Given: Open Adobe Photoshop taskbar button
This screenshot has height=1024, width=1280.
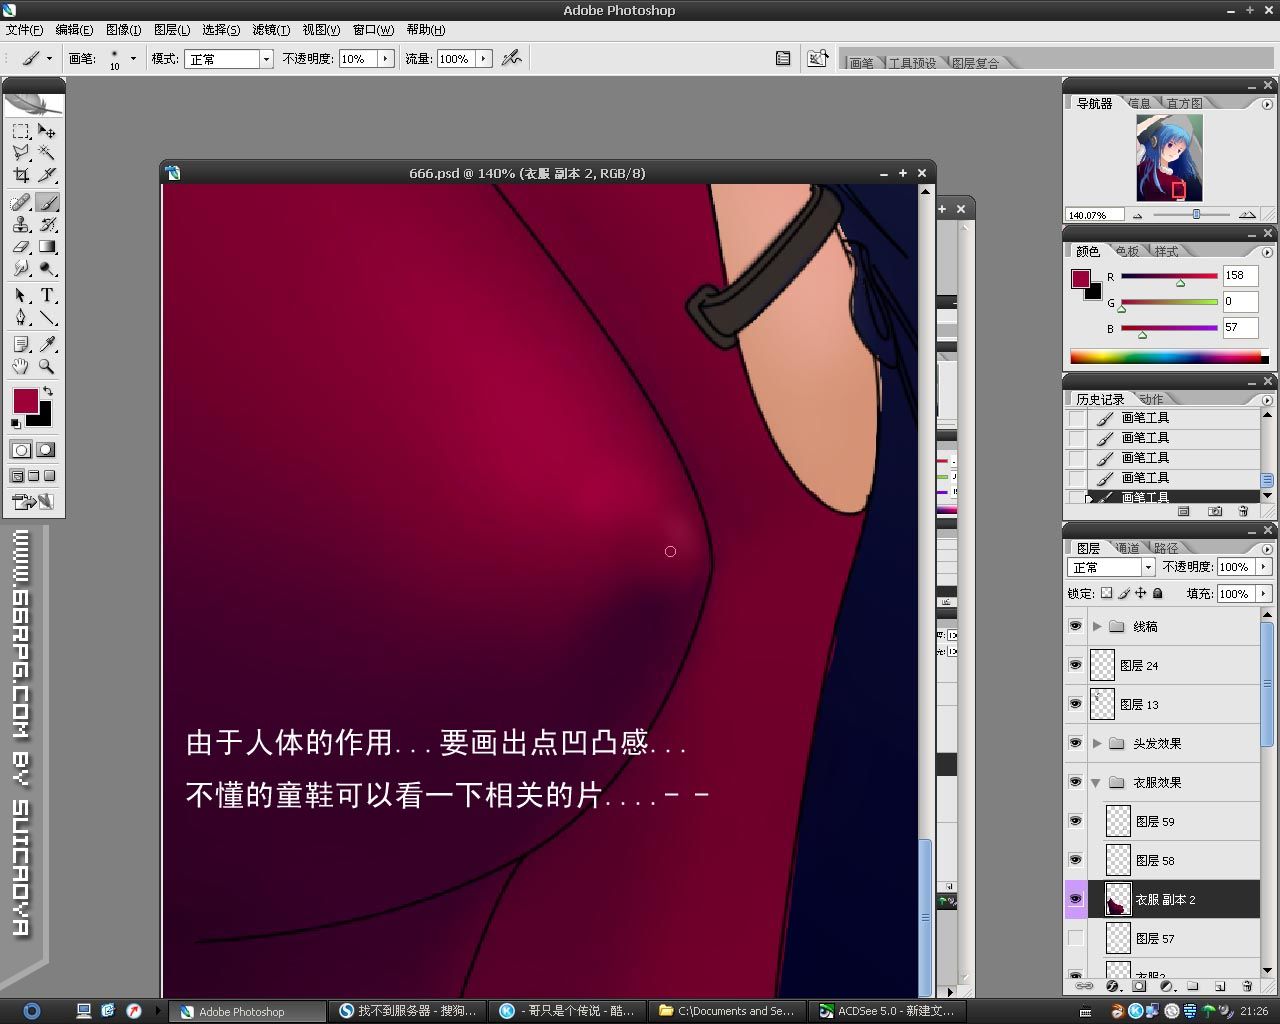Looking at the screenshot, I should pyautogui.click(x=247, y=1011).
